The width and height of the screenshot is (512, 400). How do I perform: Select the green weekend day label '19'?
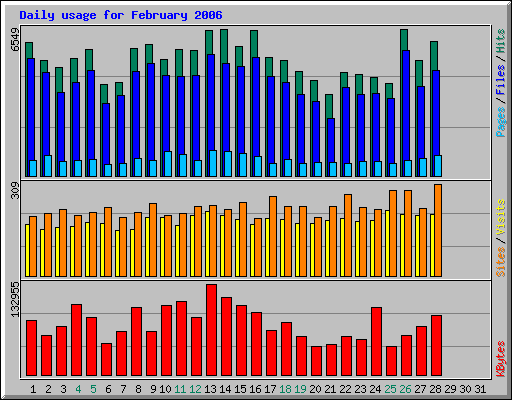(x=300, y=389)
